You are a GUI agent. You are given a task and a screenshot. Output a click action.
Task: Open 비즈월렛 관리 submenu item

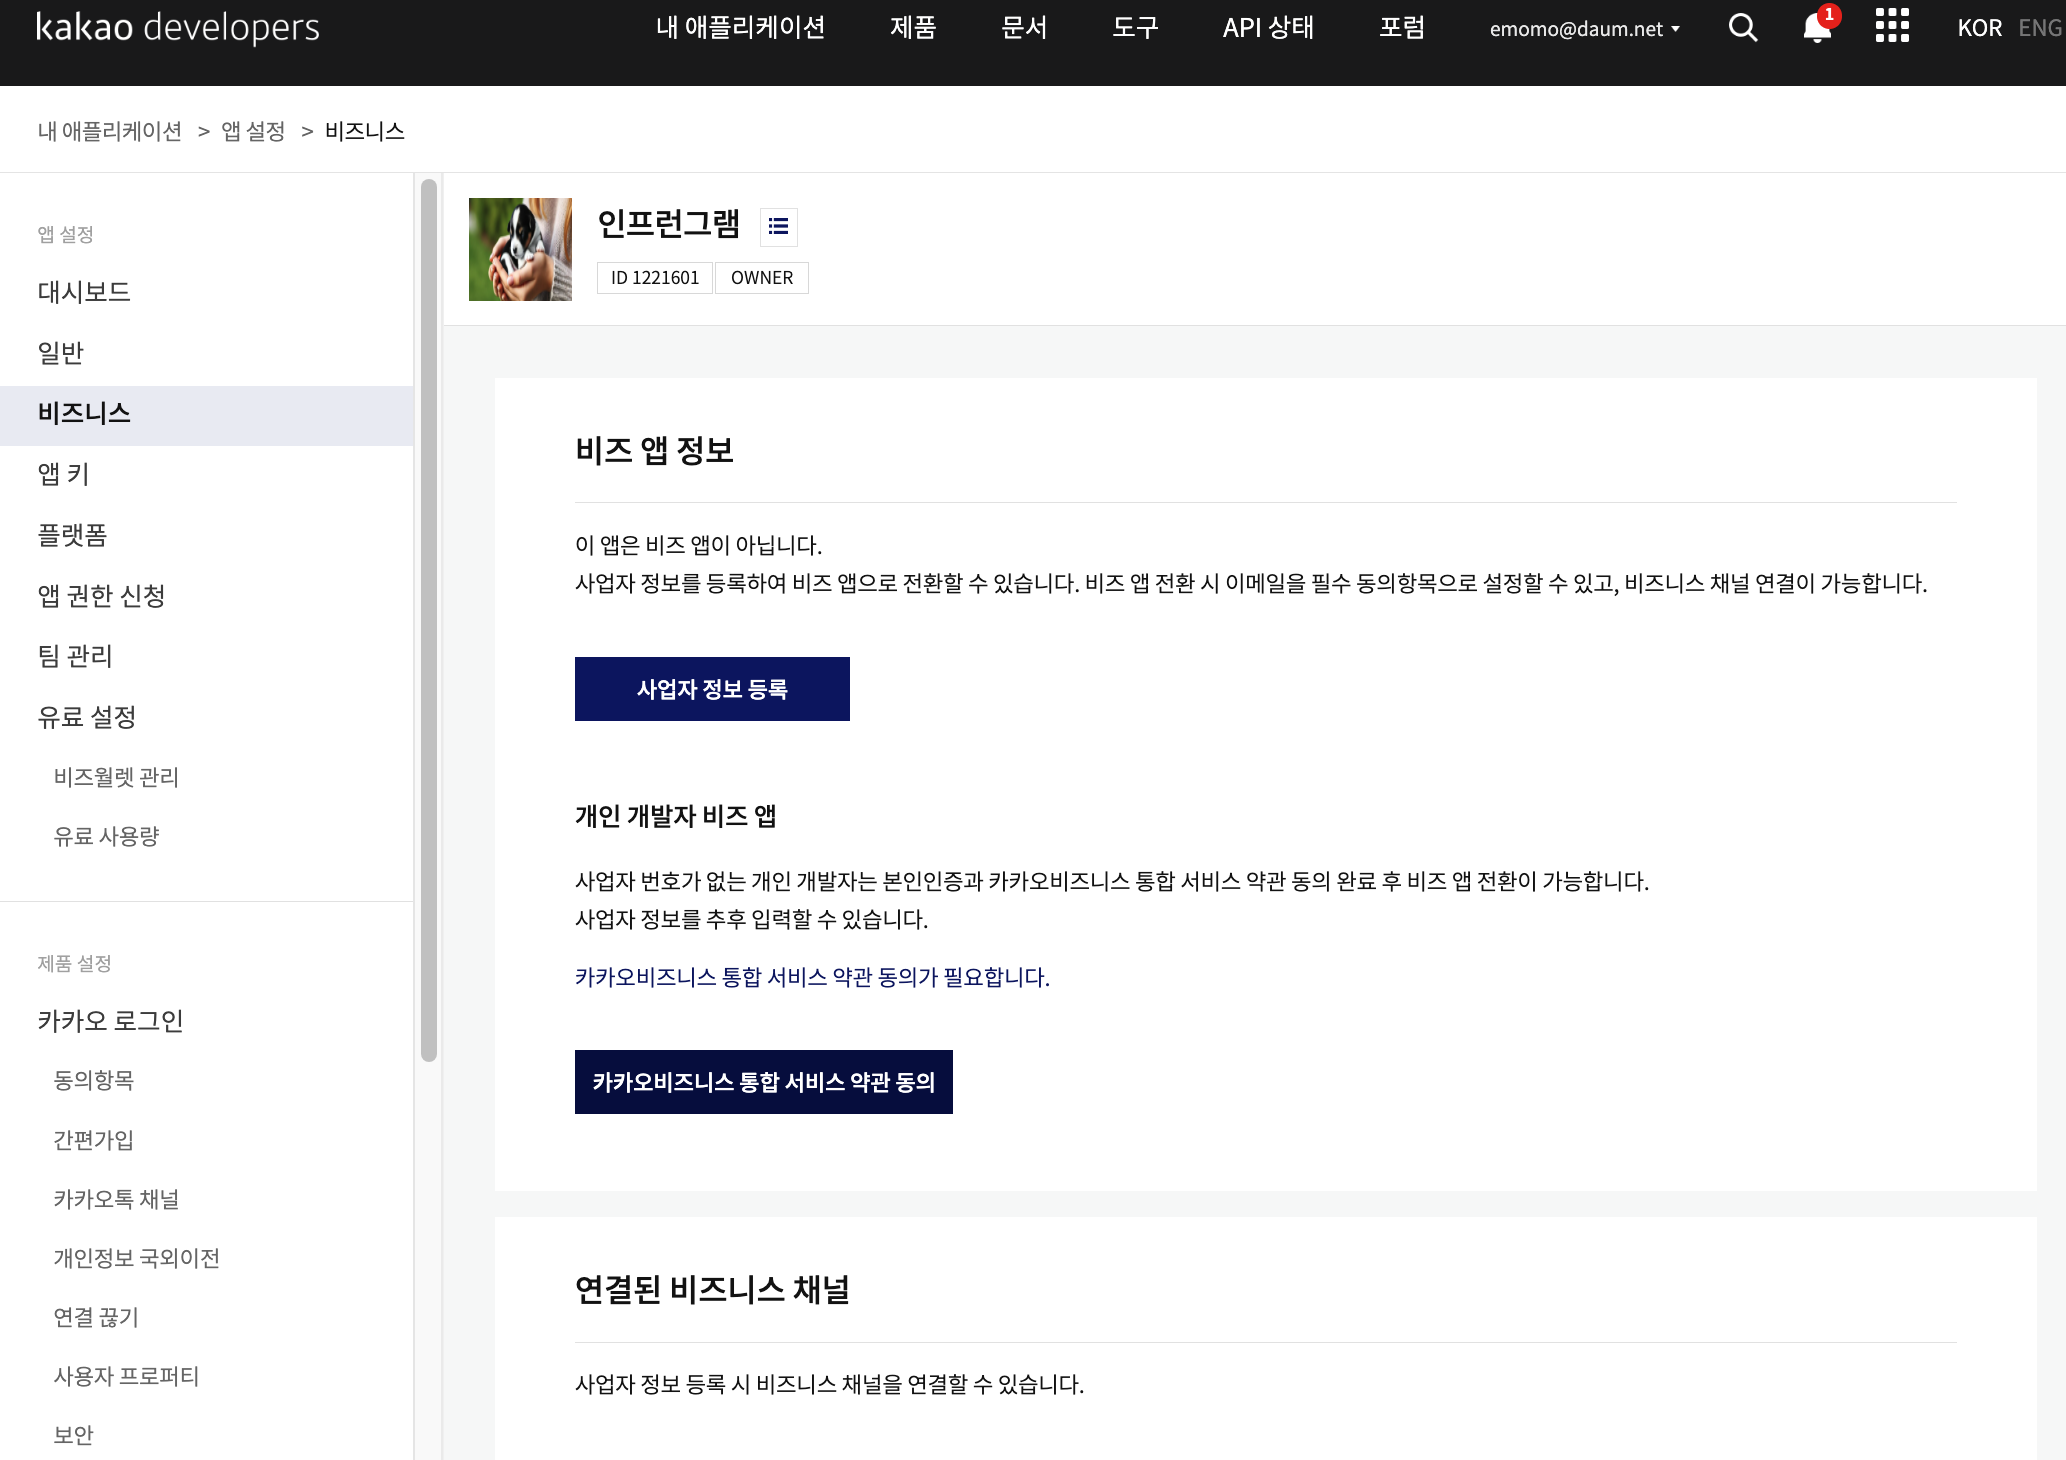point(116,777)
